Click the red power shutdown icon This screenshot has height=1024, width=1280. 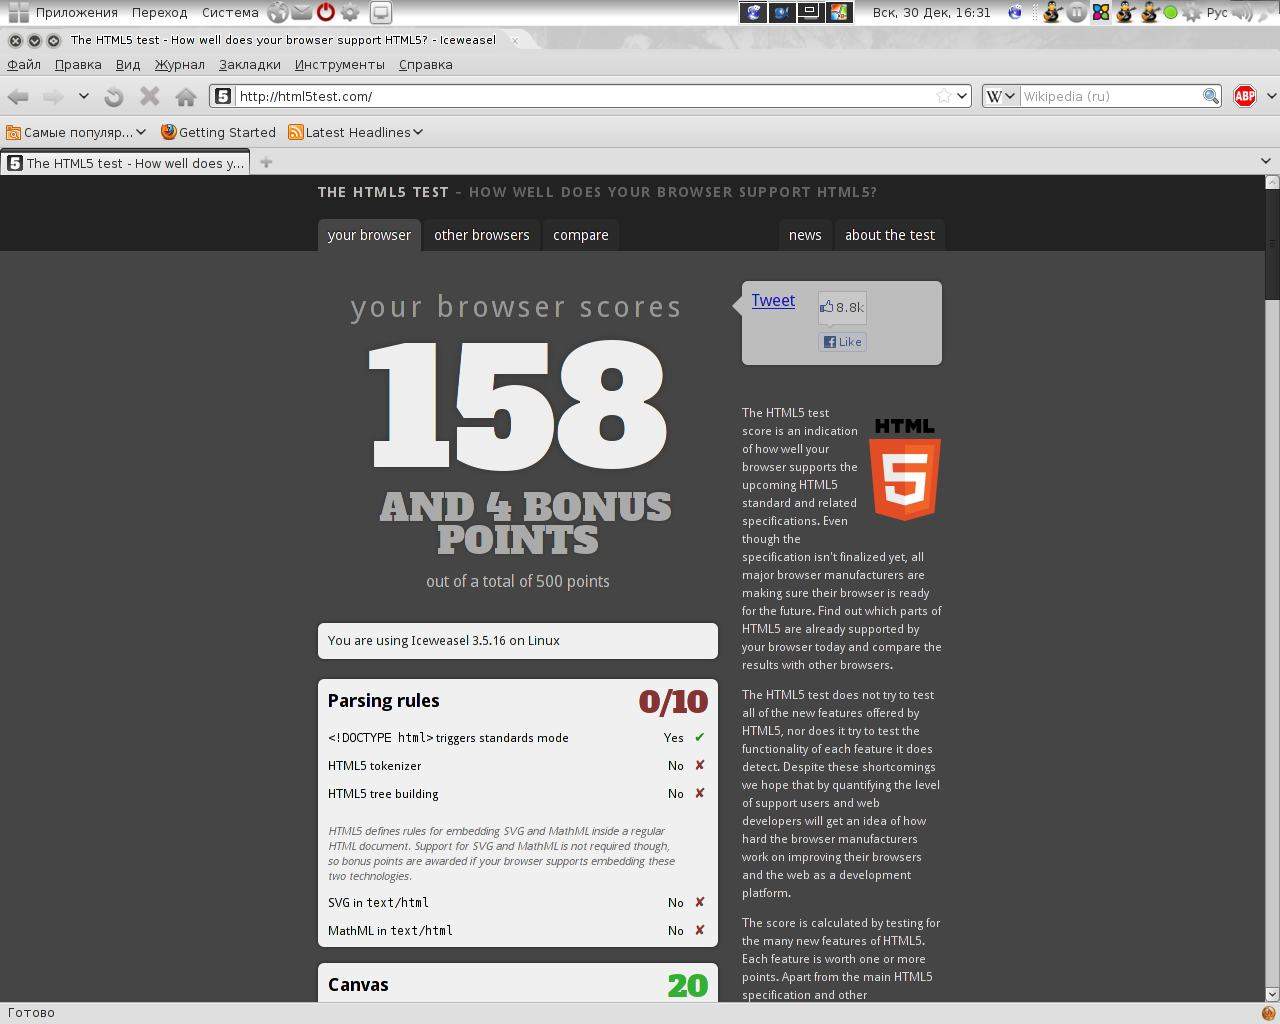[x=326, y=12]
